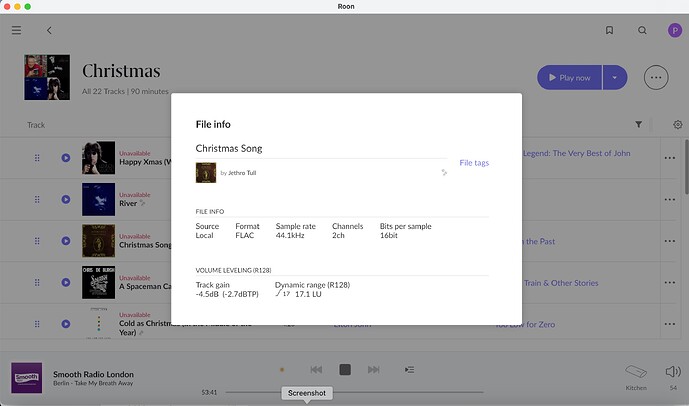Open the hamburger navigation menu
Viewport: 689px width, 406px height.
16,30
